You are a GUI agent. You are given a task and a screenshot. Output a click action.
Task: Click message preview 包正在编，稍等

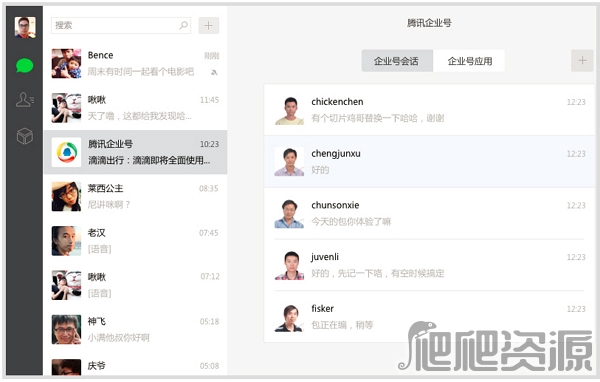342,325
